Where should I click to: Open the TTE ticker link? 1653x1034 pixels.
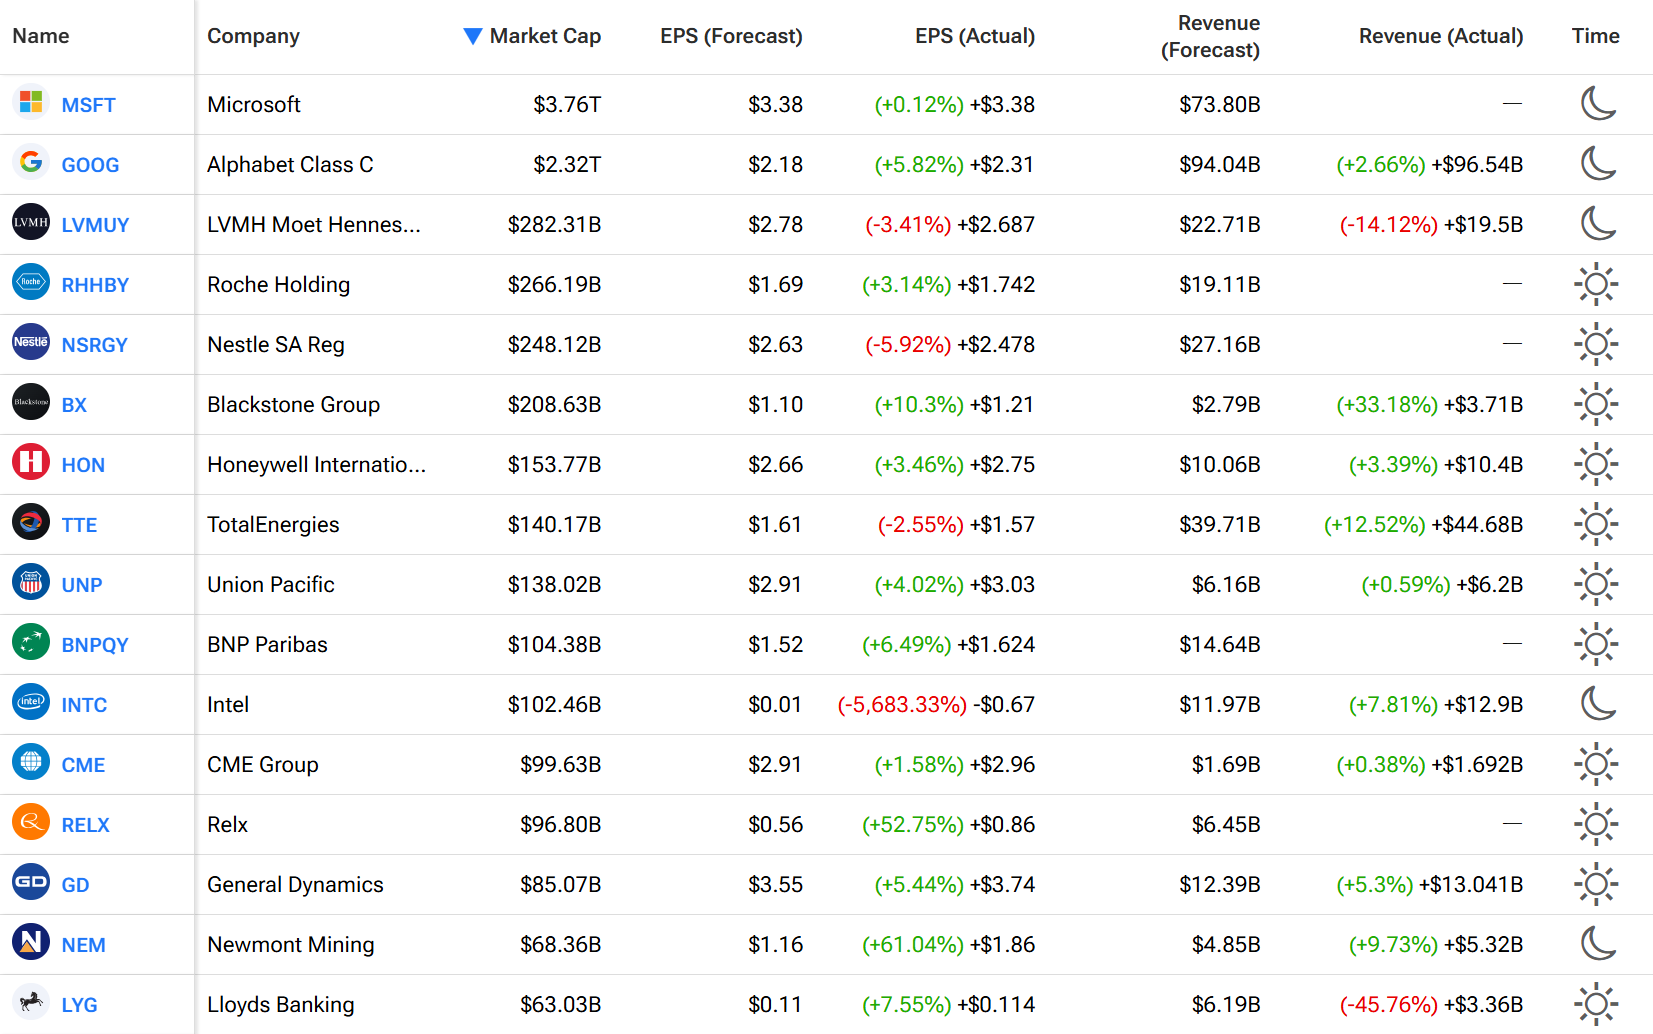(79, 525)
